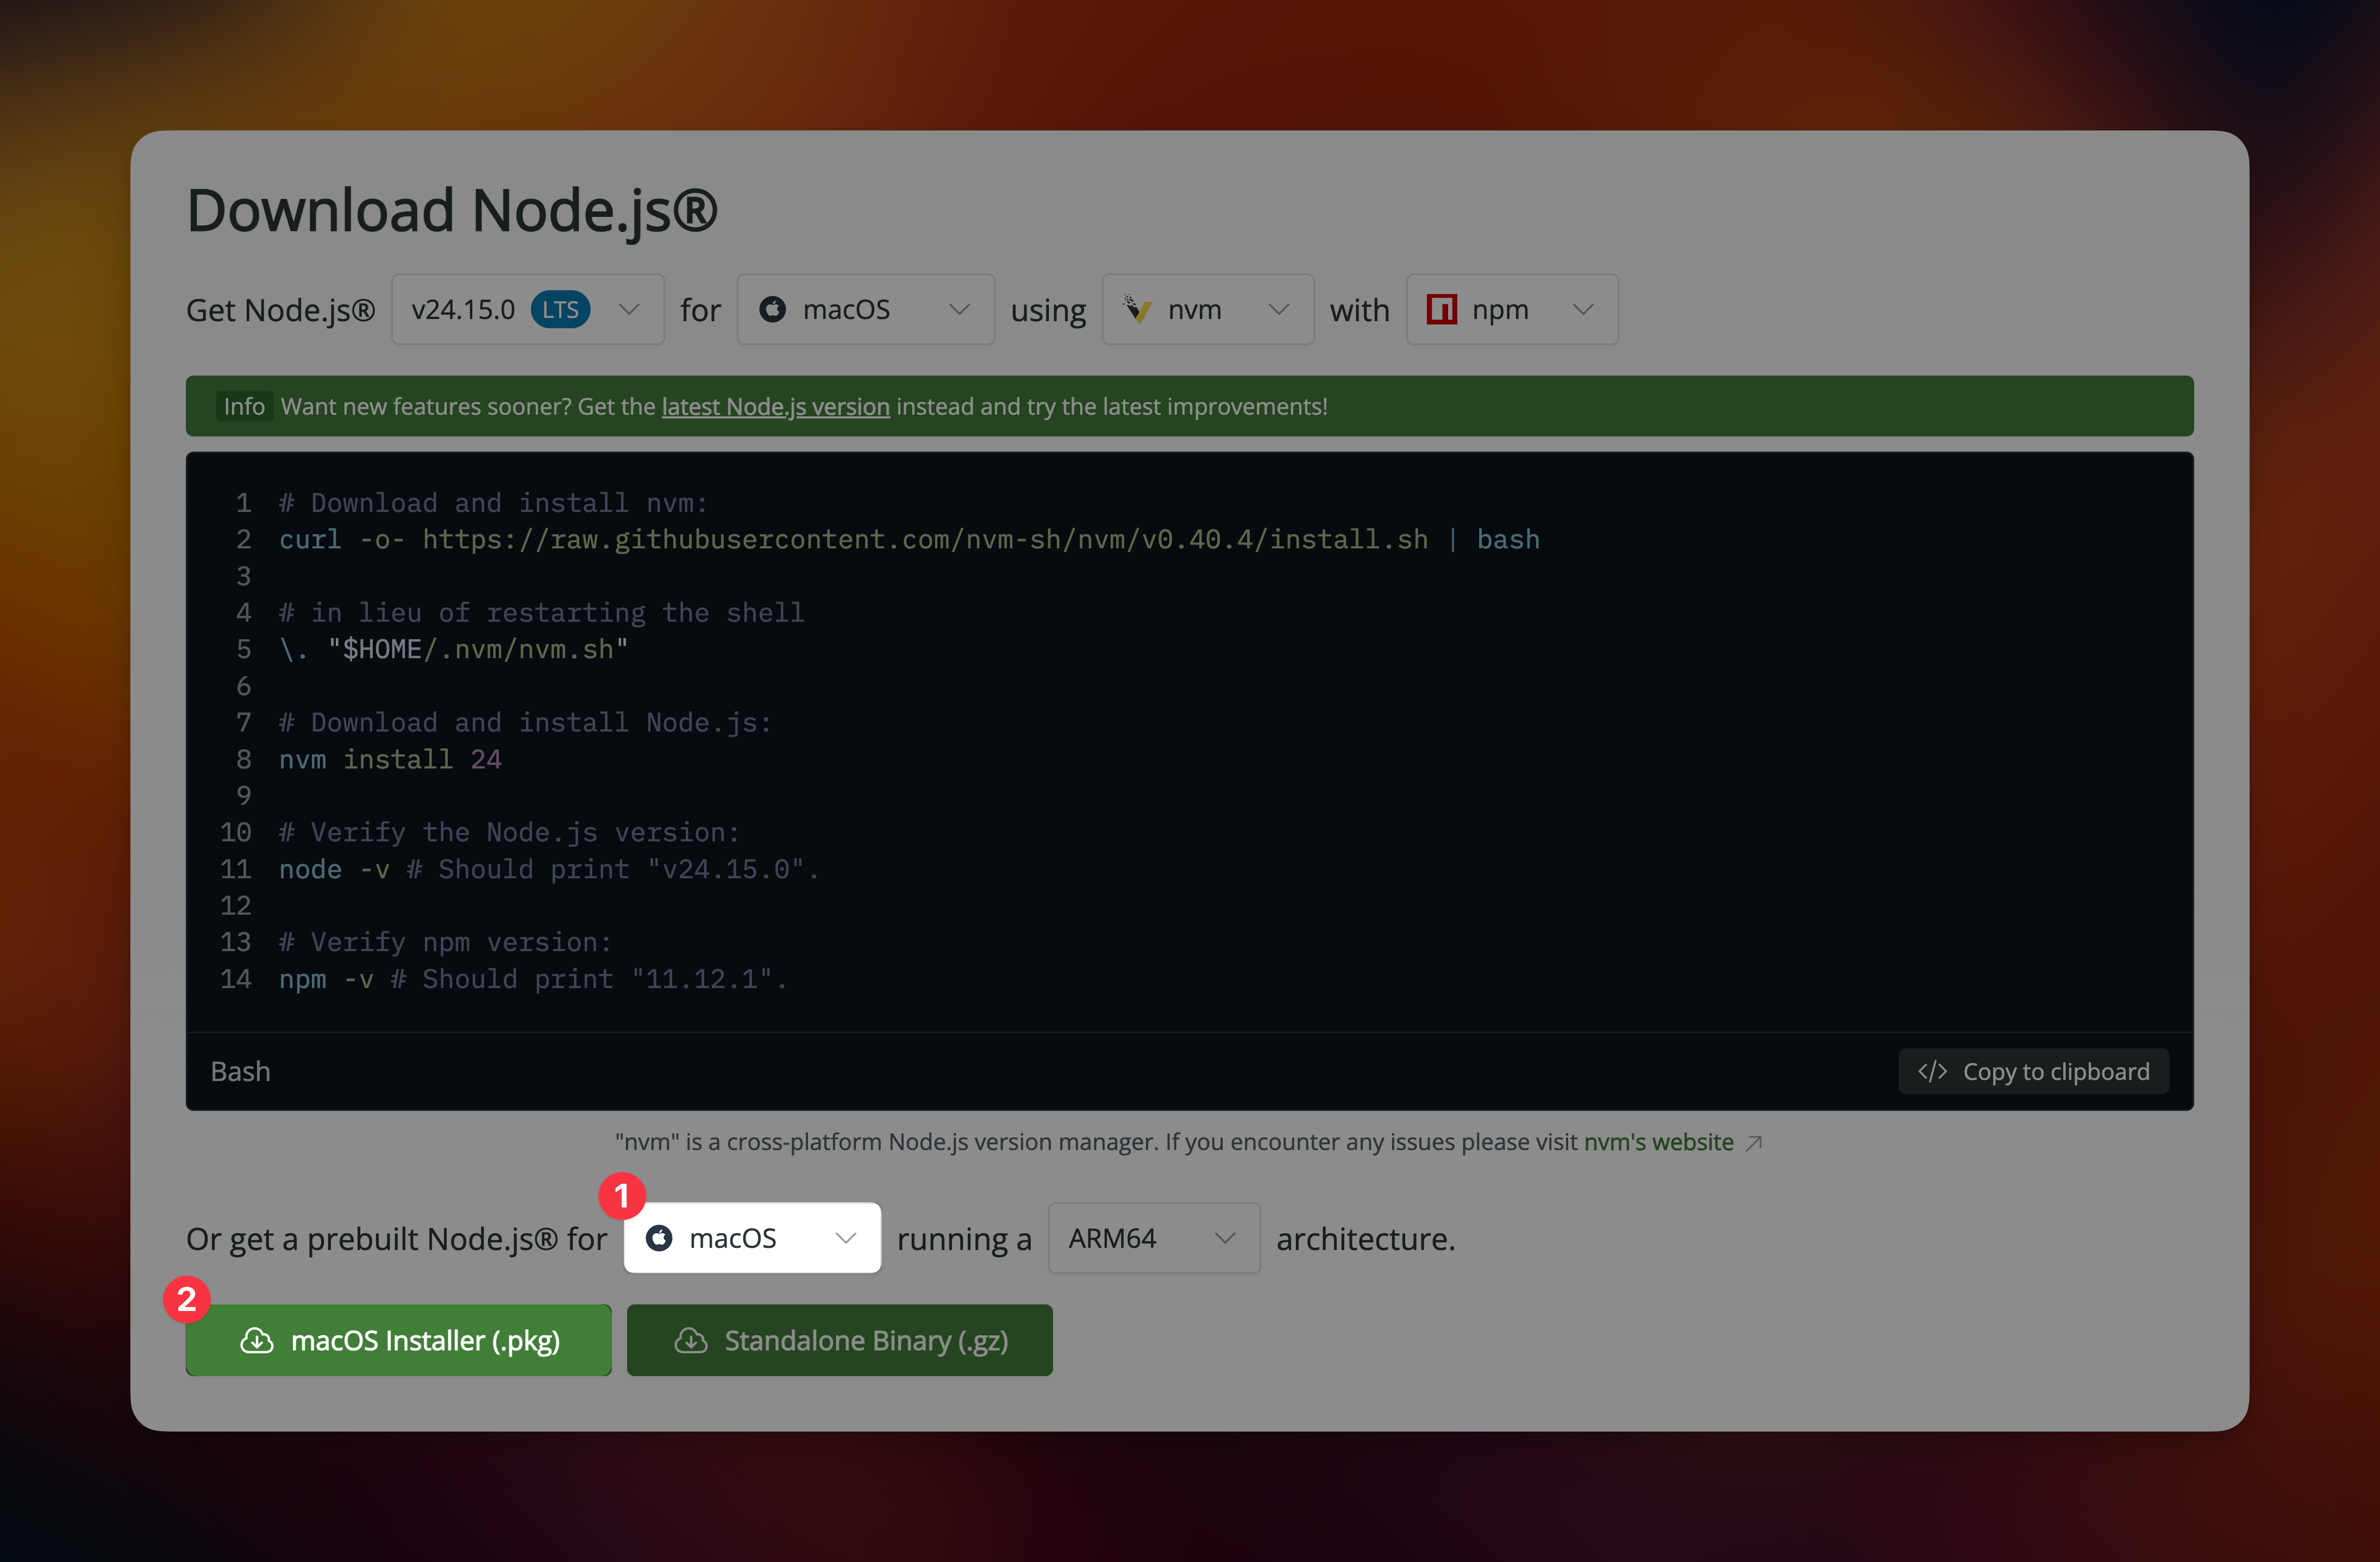Follow the nvm's website link
Screen dimensions: 2380x1562
[1658, 1142]
